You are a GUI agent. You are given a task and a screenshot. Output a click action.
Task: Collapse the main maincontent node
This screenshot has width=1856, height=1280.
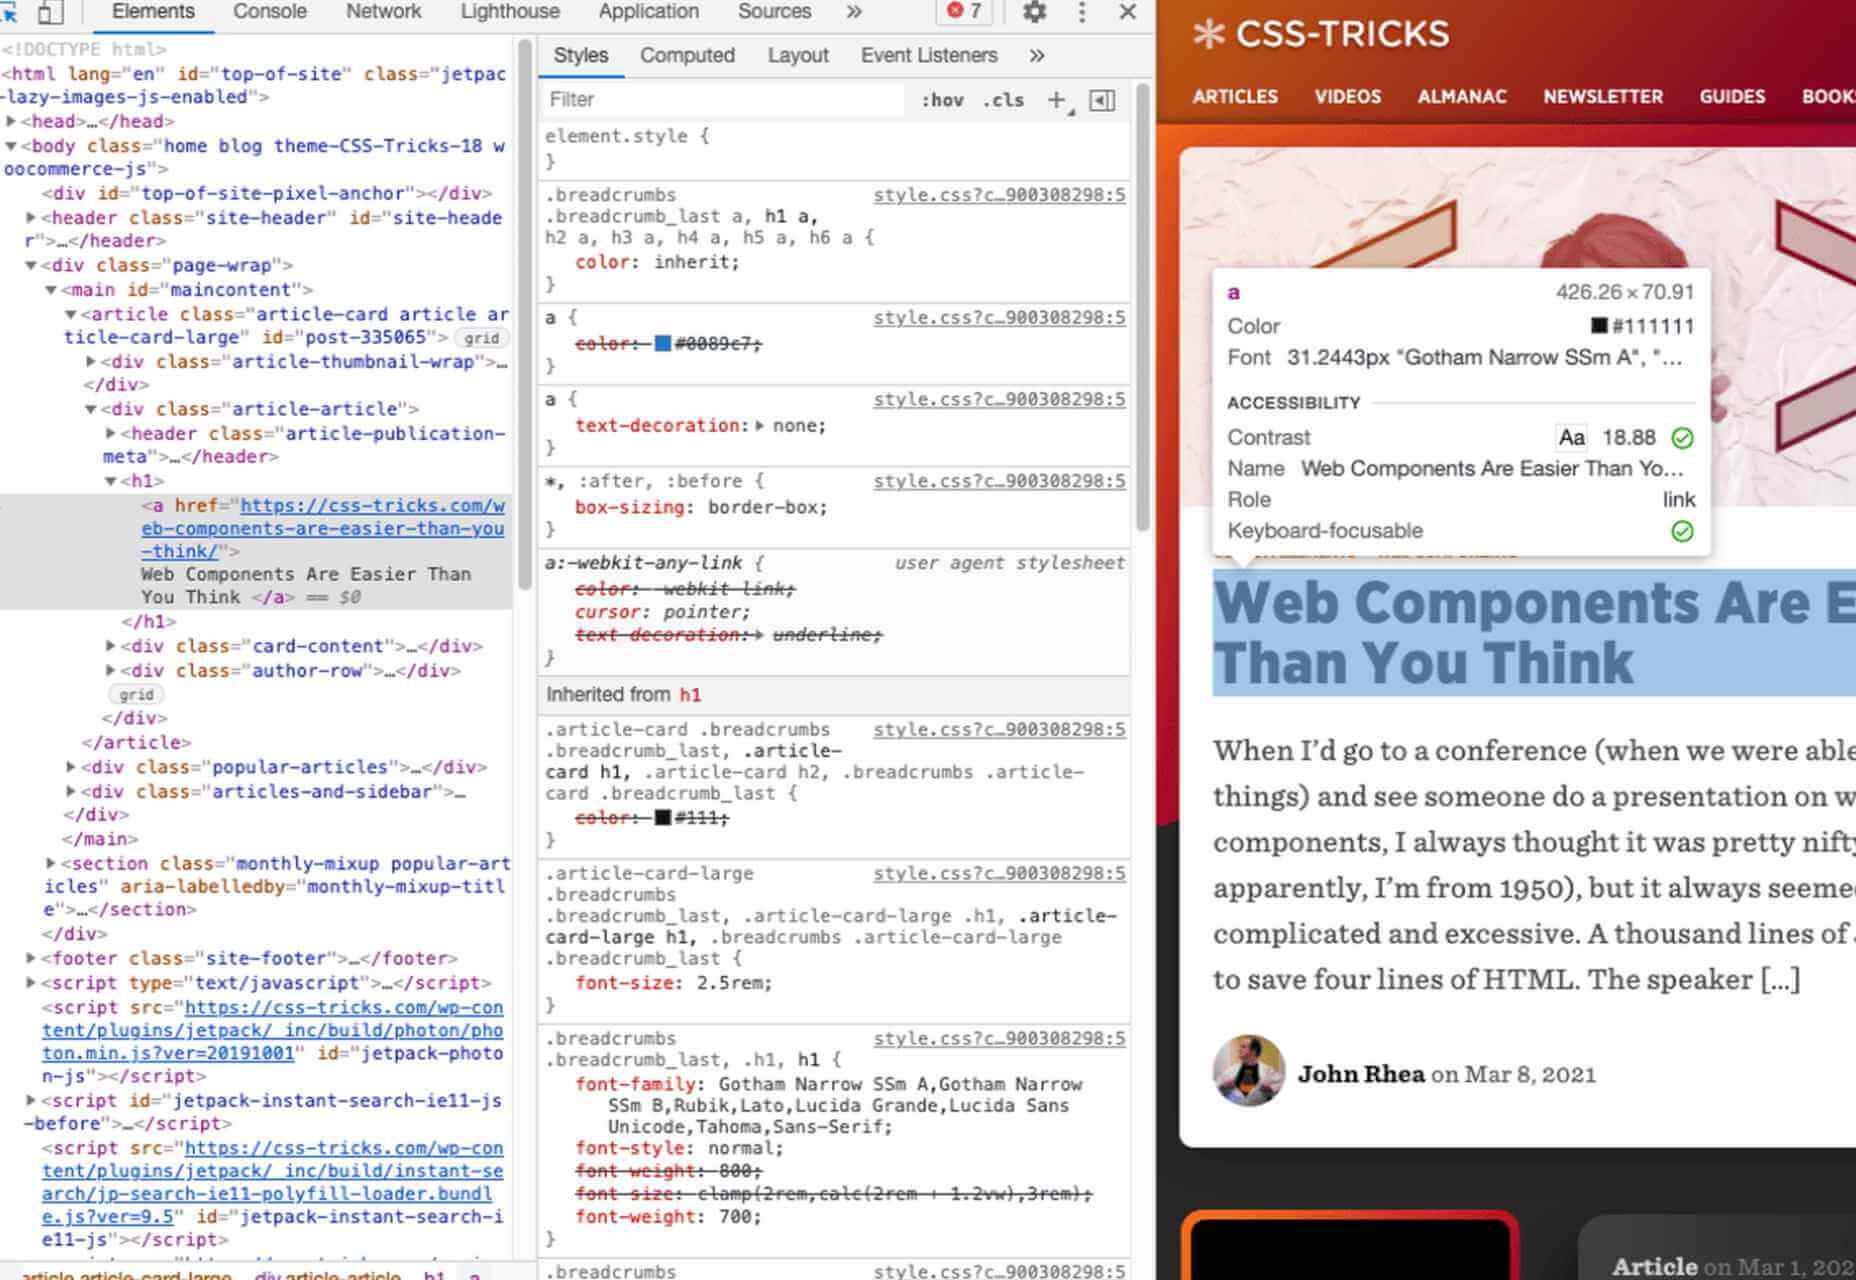[51, 290]
